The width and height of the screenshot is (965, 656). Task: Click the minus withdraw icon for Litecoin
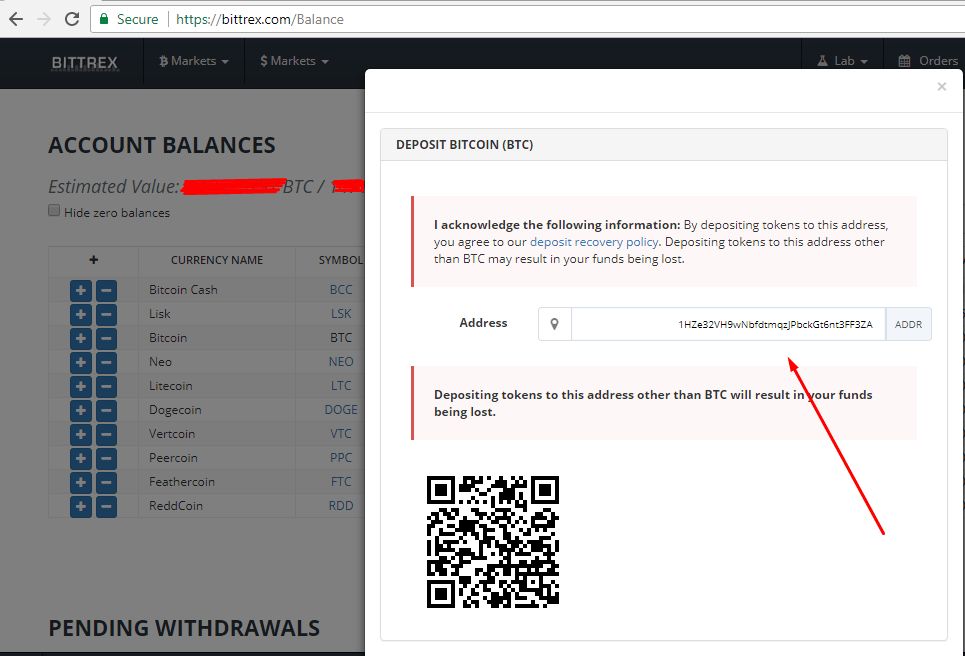click(x=106, y=386)
